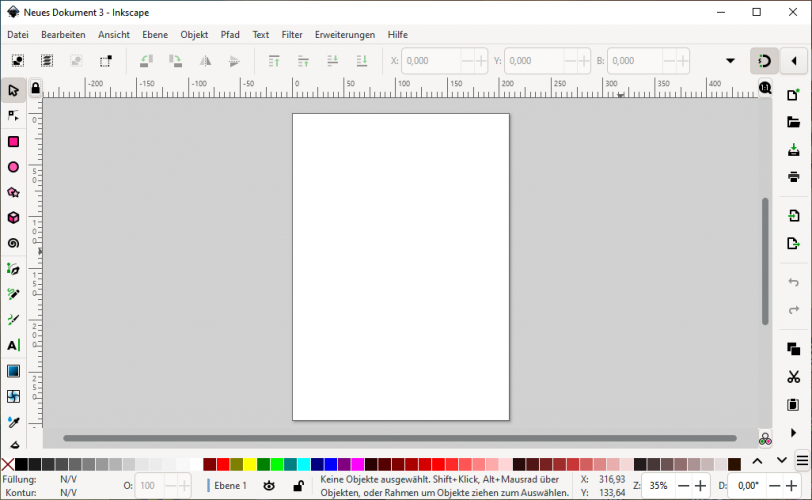This screenshot has width=812, height=500.
Task: Click the no-color X swatch
Action: pyautogui.click(x=8, y=464)
